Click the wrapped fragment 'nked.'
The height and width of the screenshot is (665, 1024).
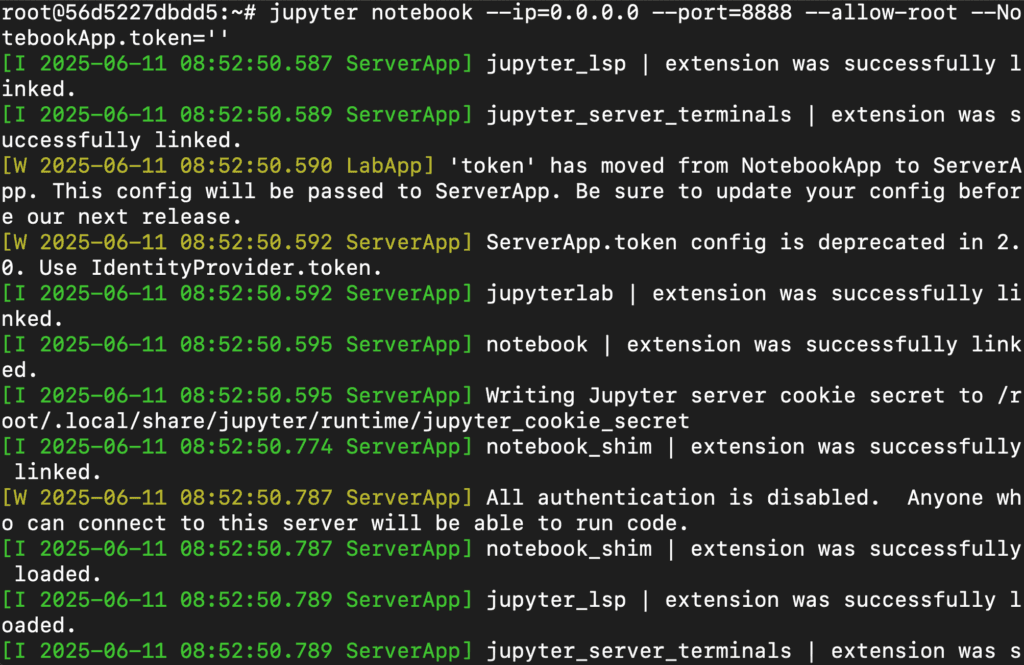click(x=32, y=319)
